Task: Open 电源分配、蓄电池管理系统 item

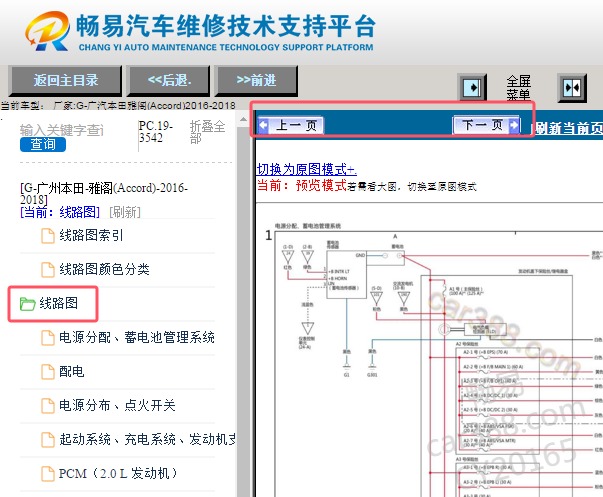Action: pos(137,337)
